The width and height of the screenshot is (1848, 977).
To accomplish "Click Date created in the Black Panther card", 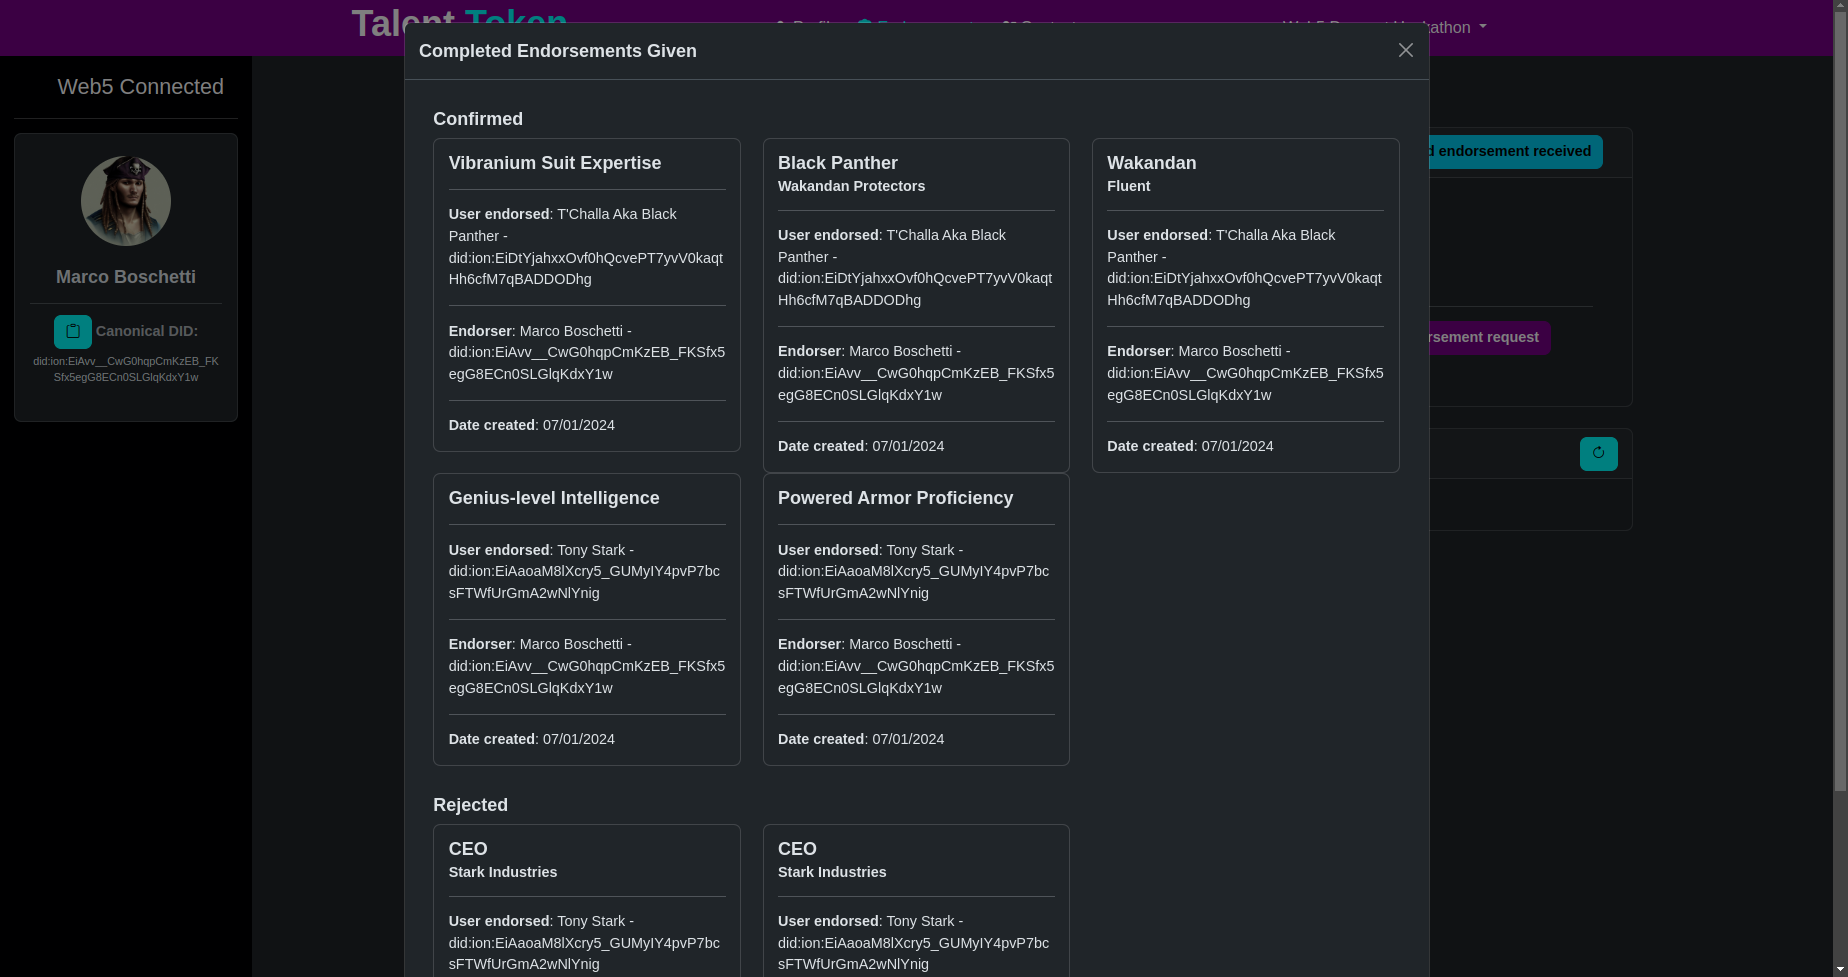I will [x=861, y=446].
